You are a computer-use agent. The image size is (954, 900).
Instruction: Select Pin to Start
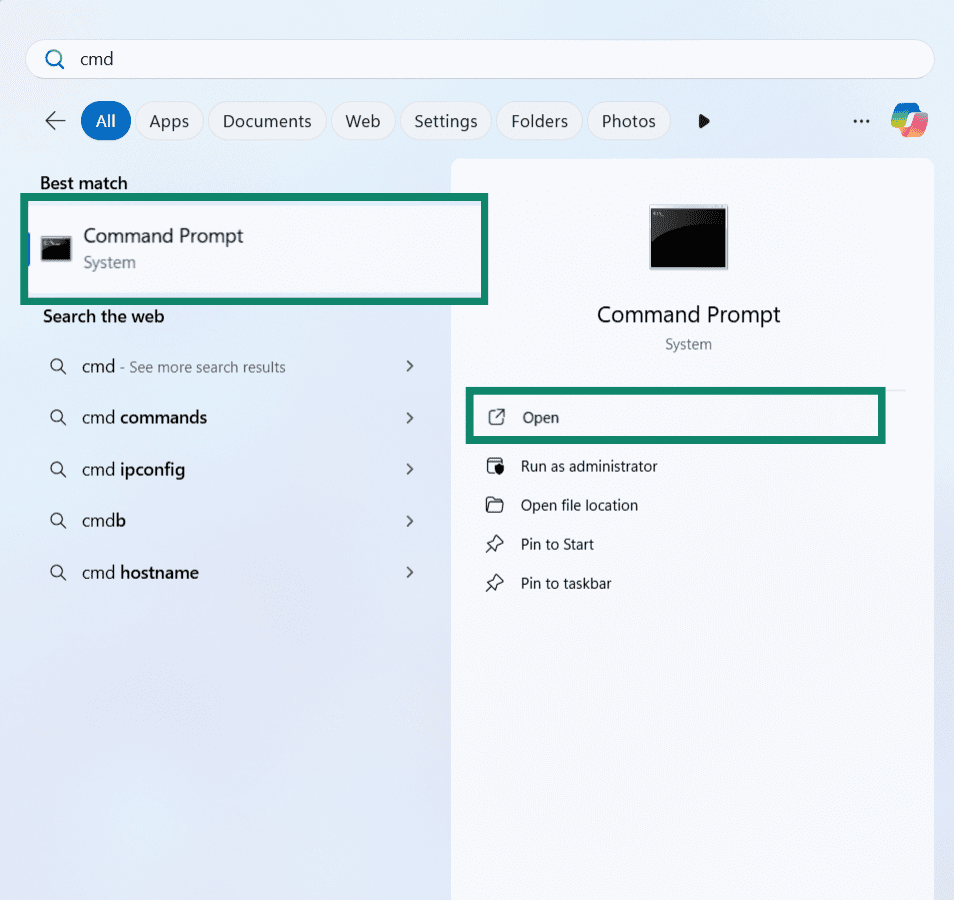tap(556, 544)
